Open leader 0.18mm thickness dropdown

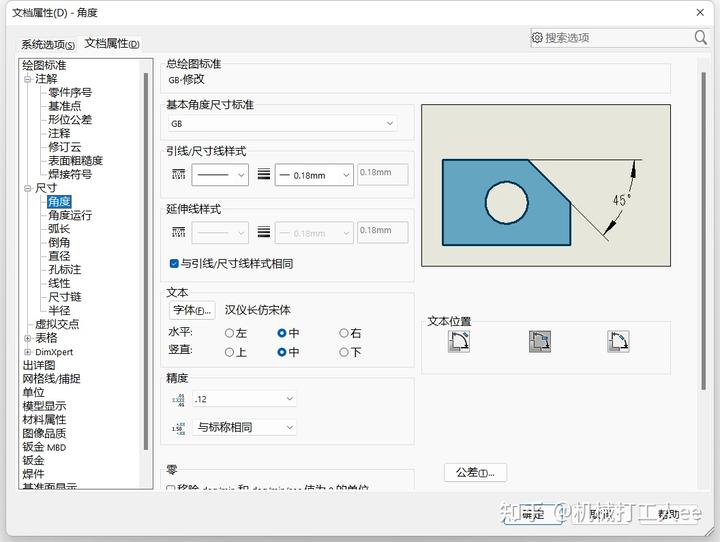coord(314,175)
